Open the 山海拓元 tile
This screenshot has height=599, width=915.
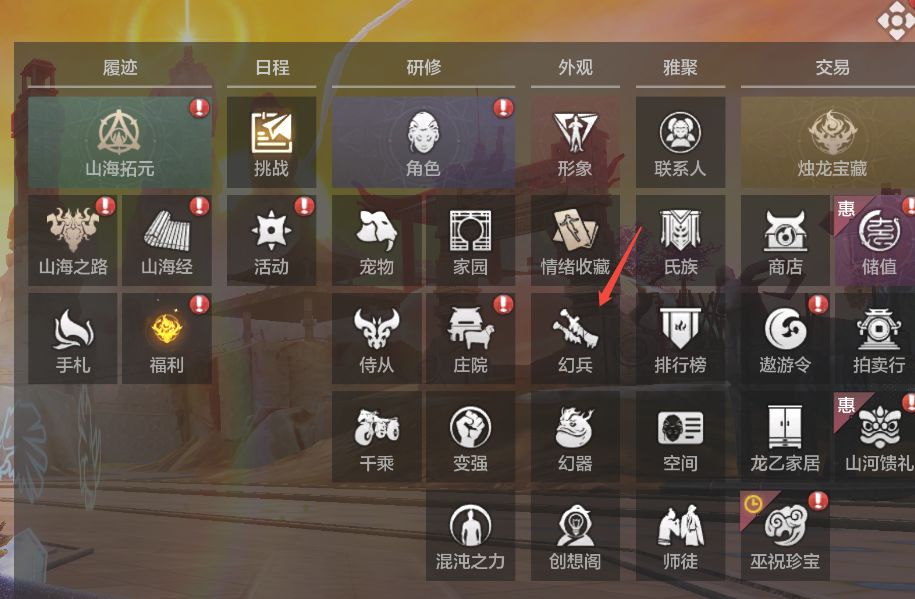pyautogui.click(x=120, y=142)
